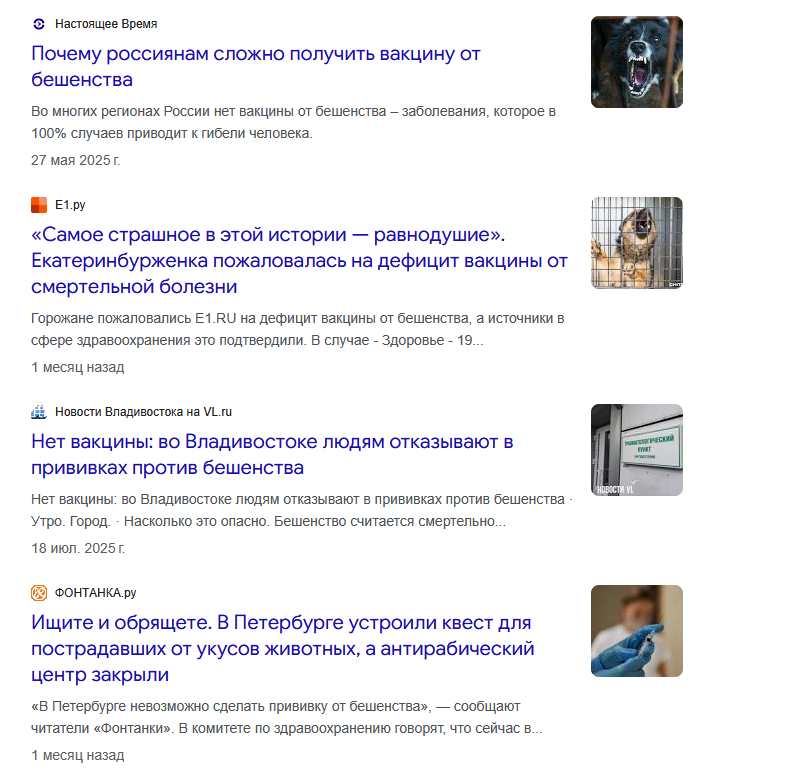This screenshot has height=776, width=812.
Task: Click the ФОНТАНКА.ру orange favicon
Action: click(x=39, y=593)
